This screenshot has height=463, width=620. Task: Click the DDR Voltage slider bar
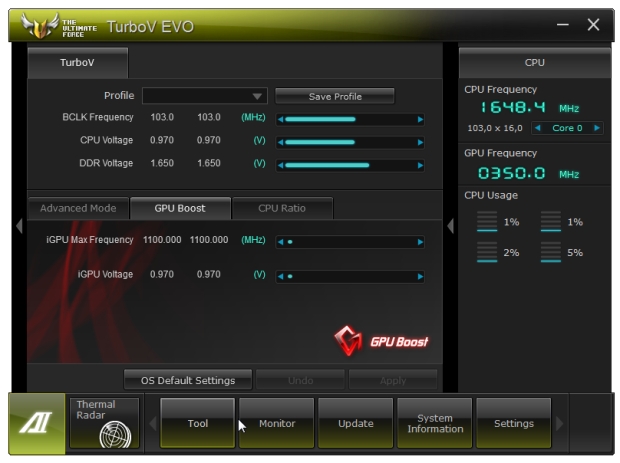pos(350,165)
